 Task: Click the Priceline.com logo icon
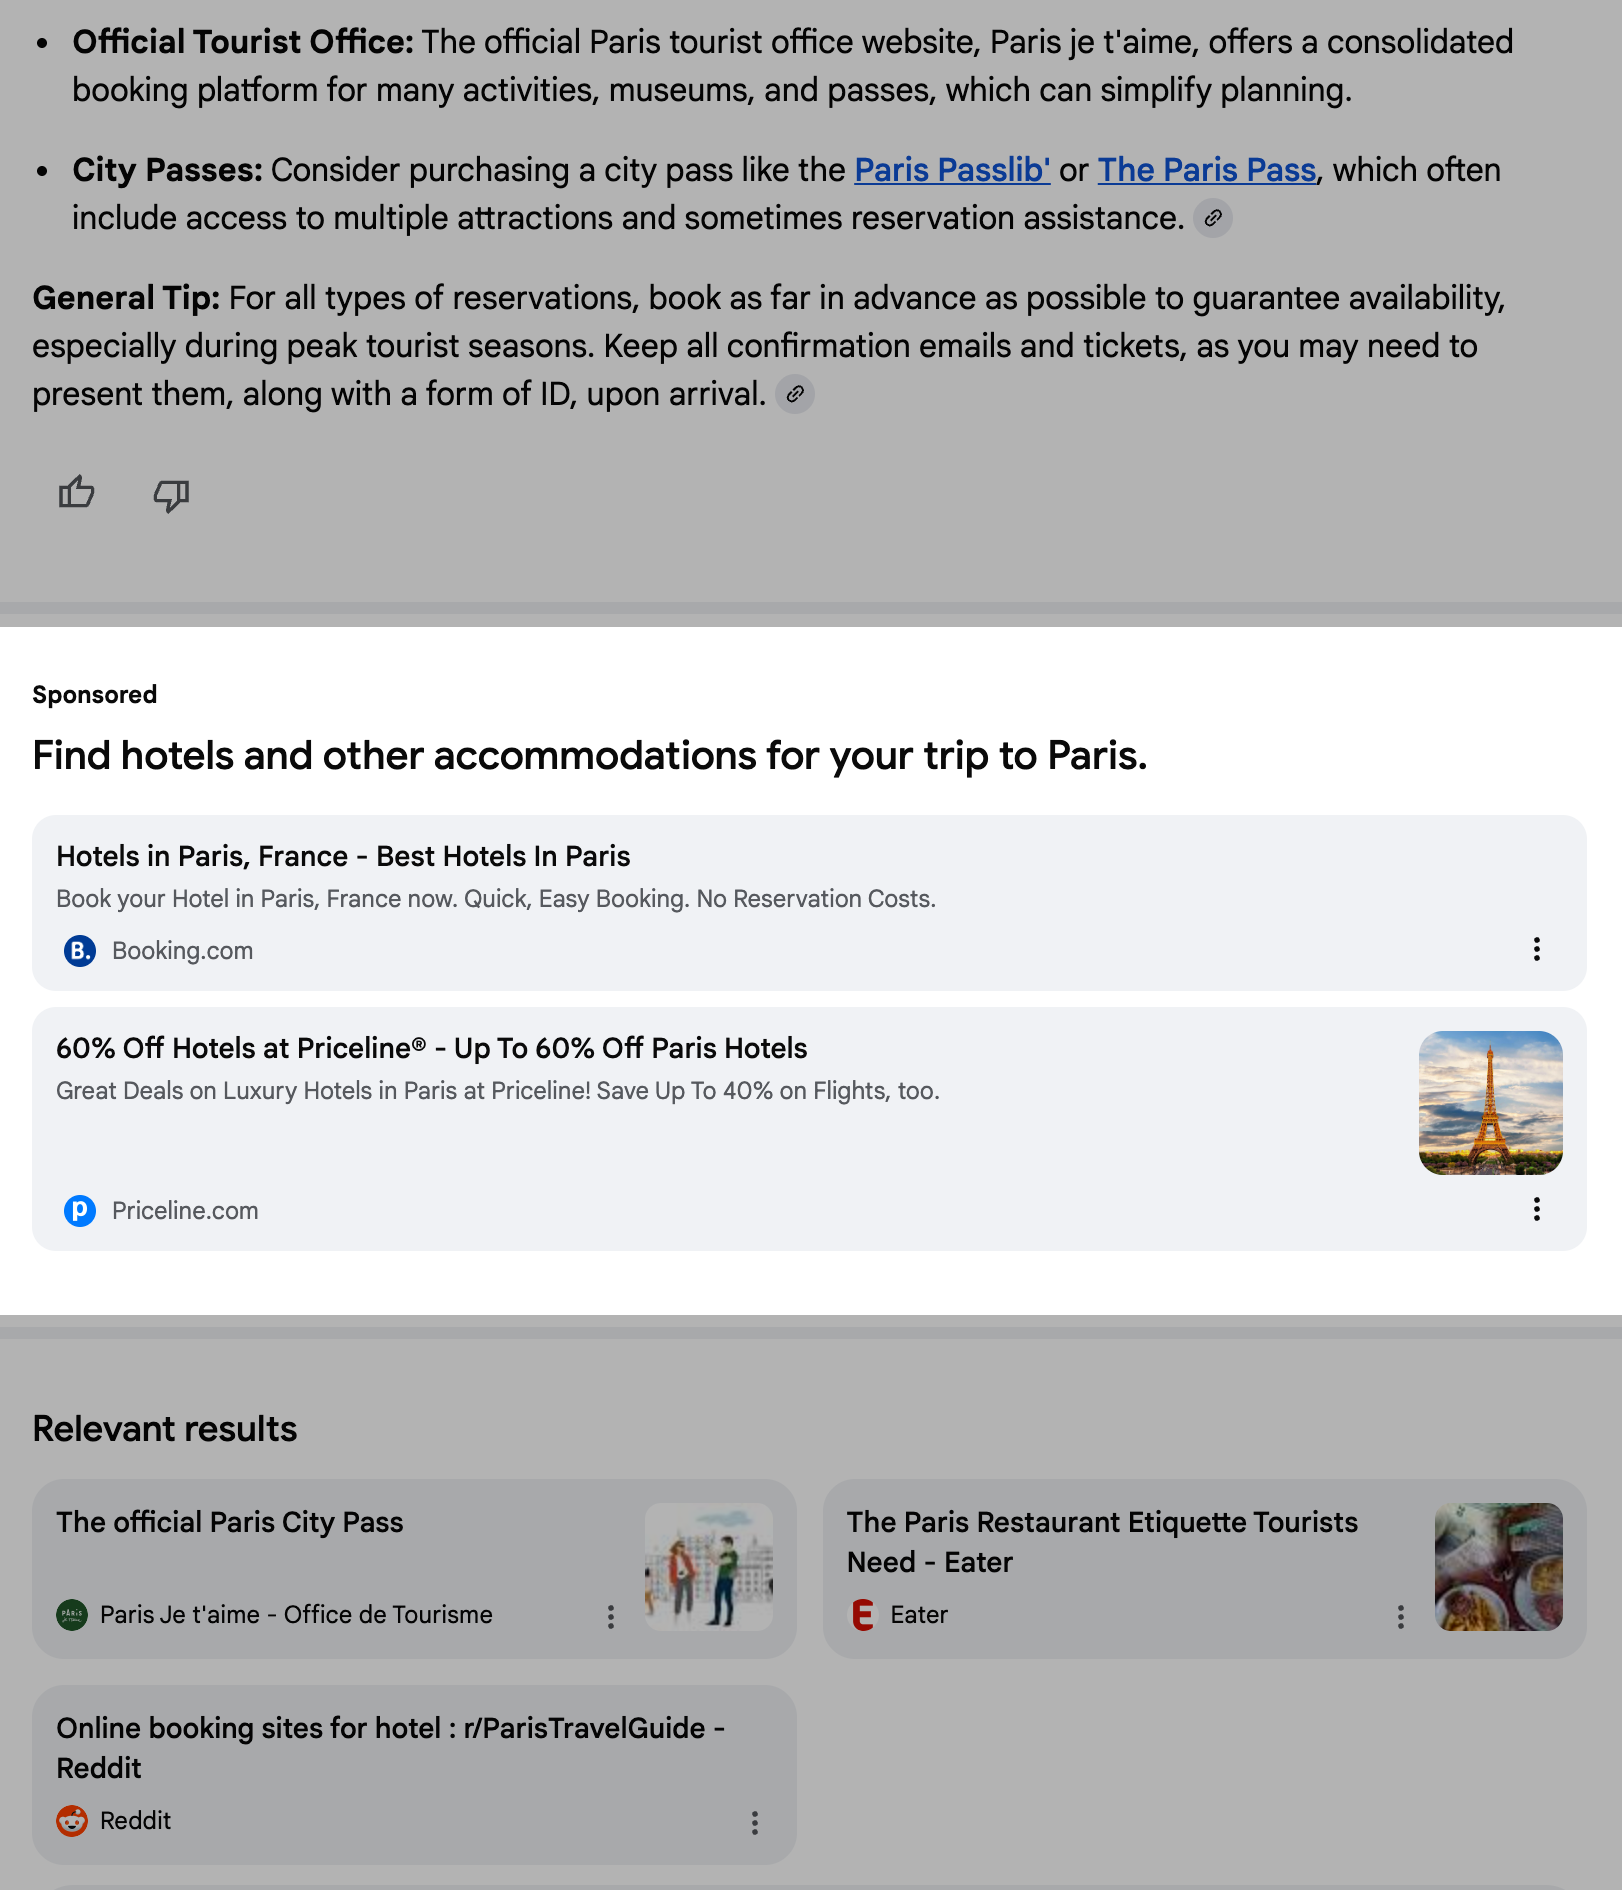[79, 1211]
